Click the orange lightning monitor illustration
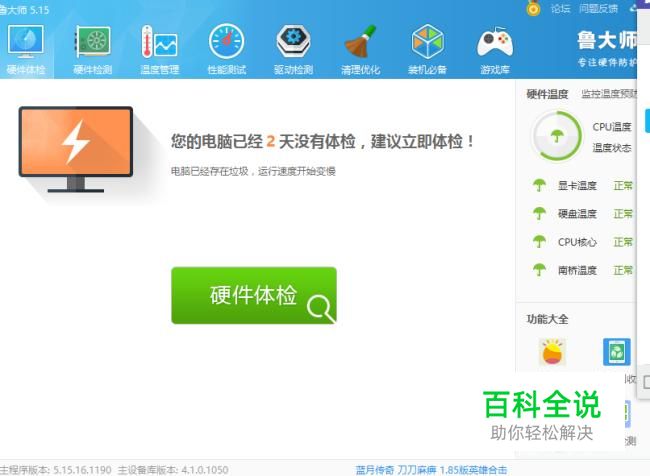The height and width of the screenshot is (476, 650). (x=76, y=149)
